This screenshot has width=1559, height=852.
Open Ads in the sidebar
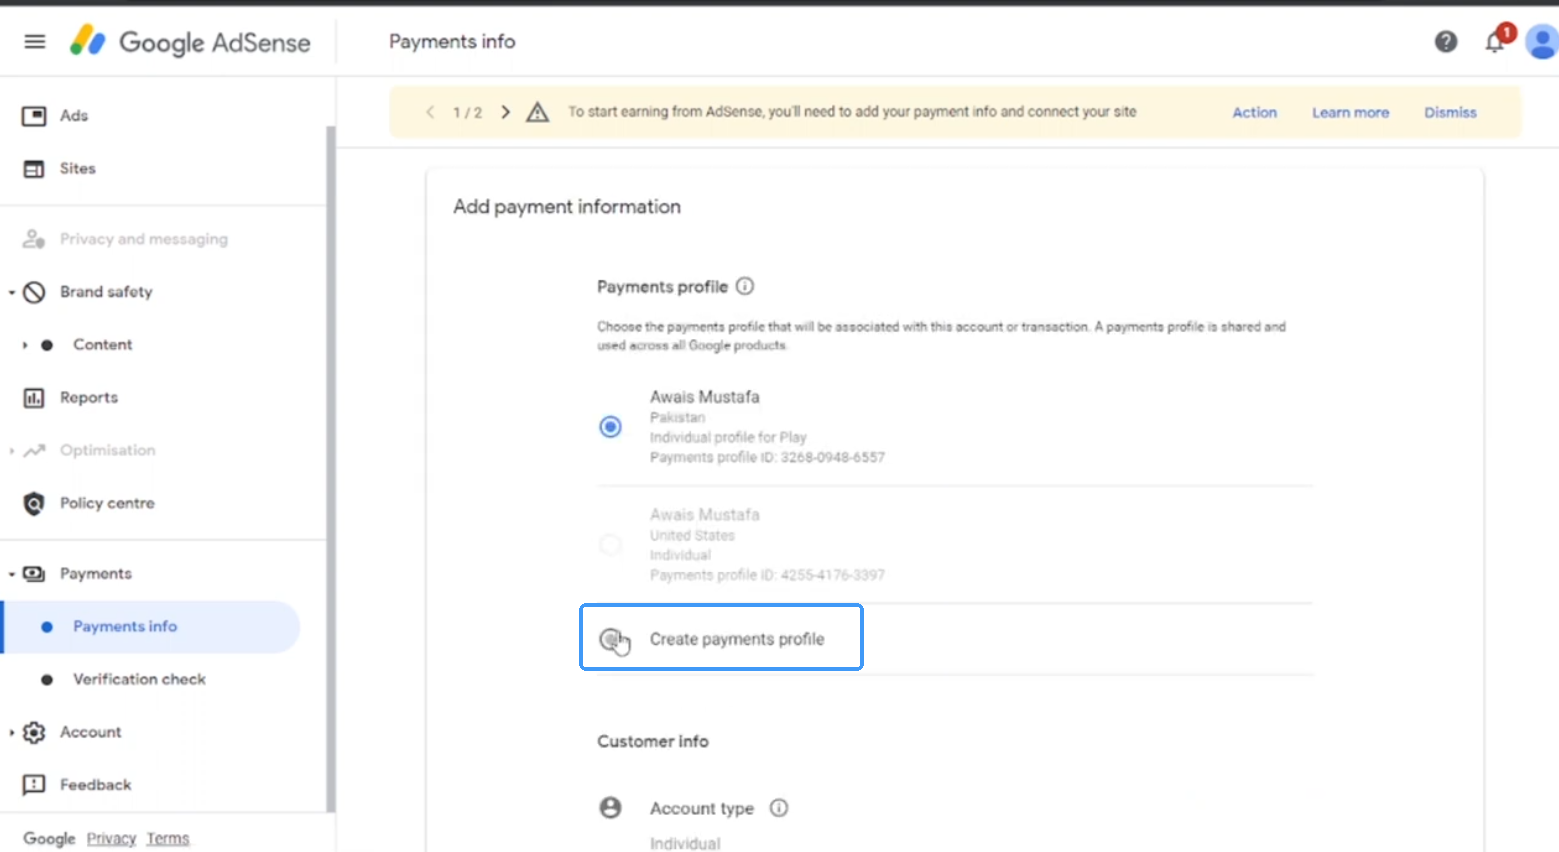74,116
